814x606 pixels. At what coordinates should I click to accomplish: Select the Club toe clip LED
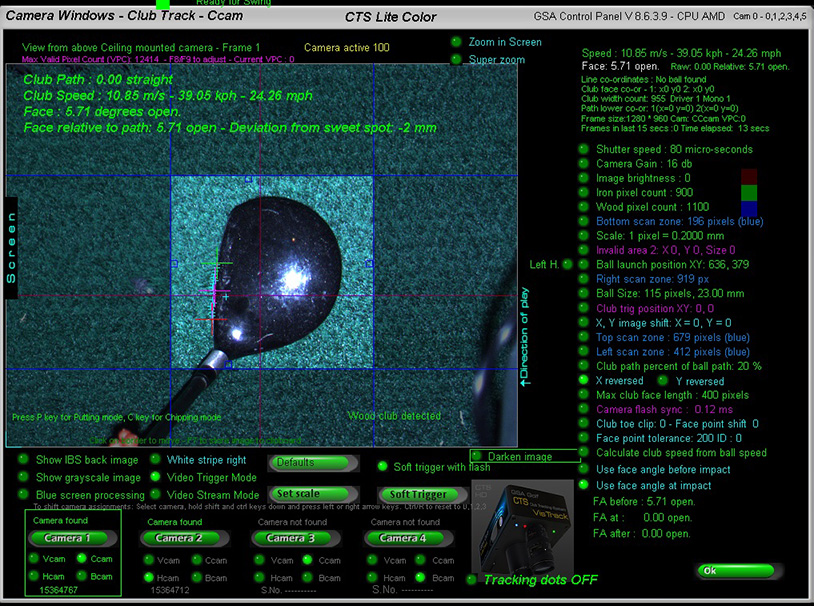(584, 423)
